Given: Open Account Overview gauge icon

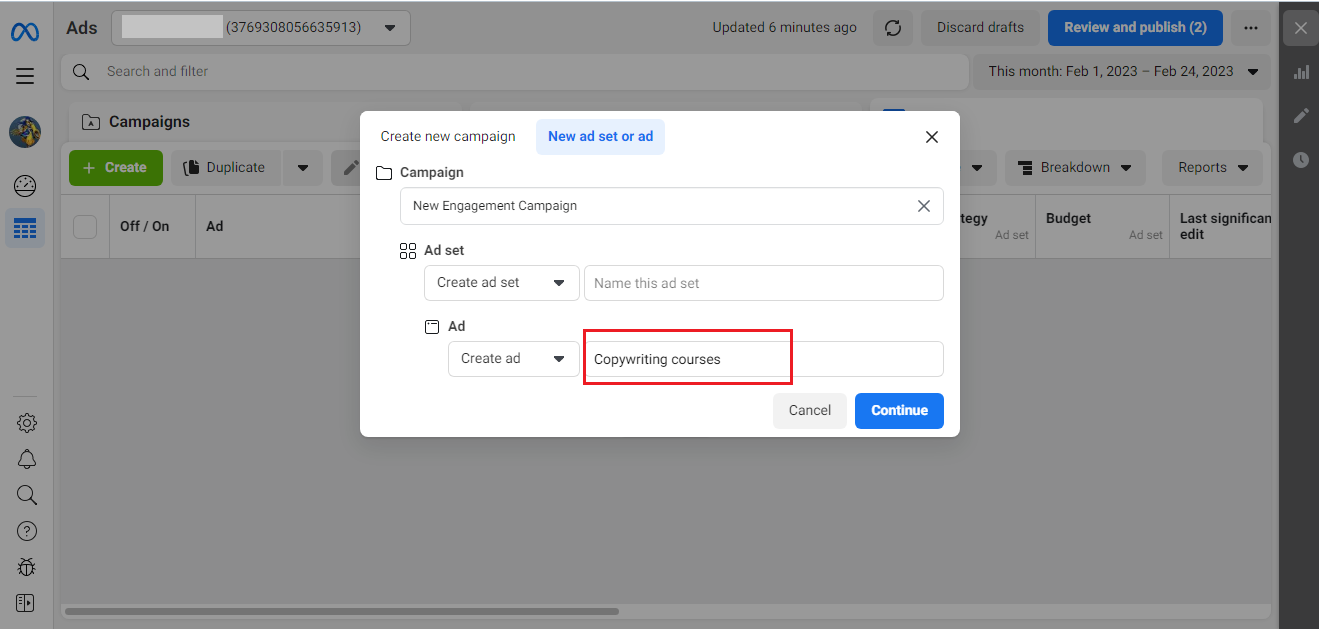Looking at the screenshot, I should (x=25, y=186).
